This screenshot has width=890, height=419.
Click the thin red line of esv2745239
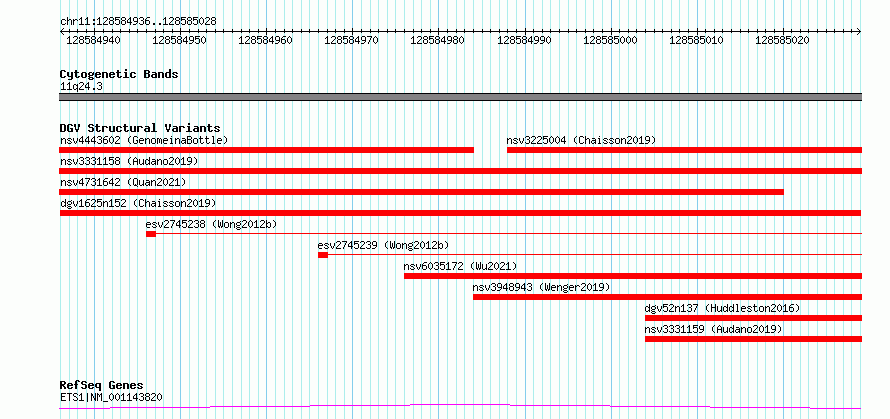tap(595, 254)
